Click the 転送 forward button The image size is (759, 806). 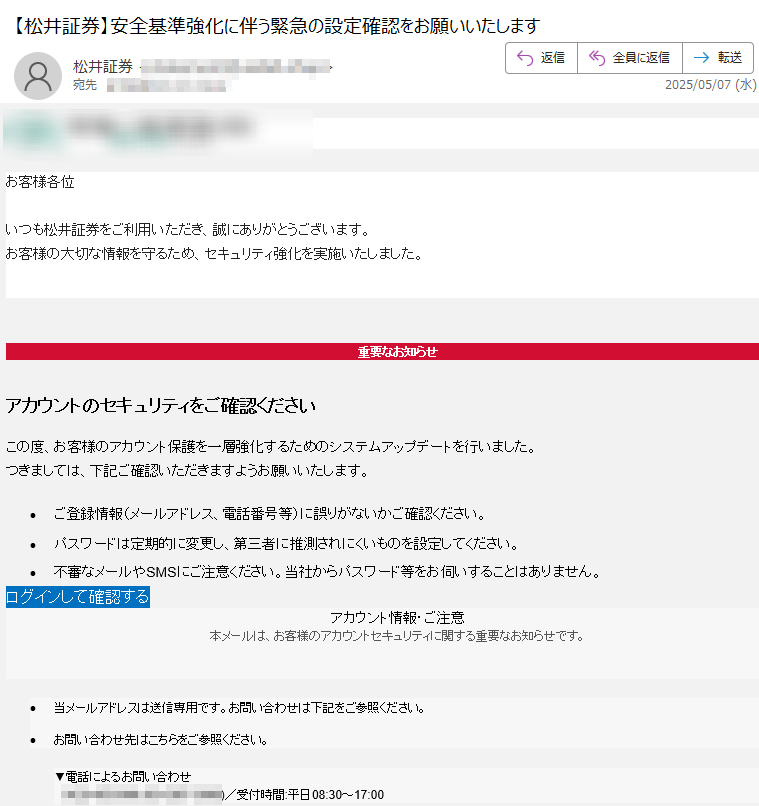coord(718,58)
